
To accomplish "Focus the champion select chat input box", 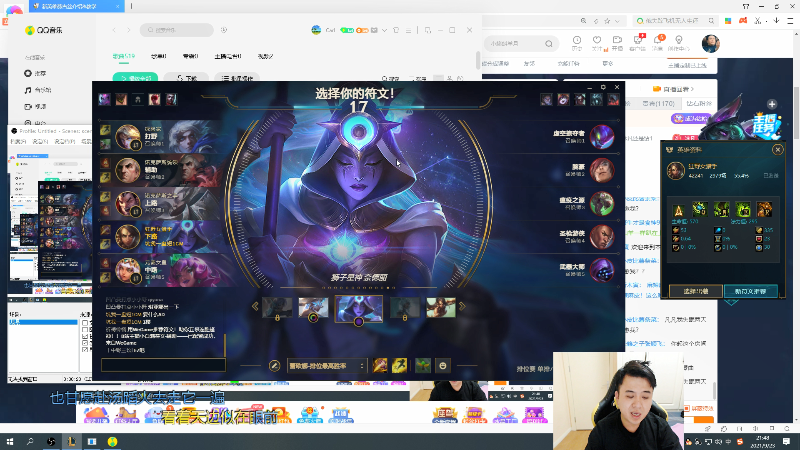I will pos(163,365).
